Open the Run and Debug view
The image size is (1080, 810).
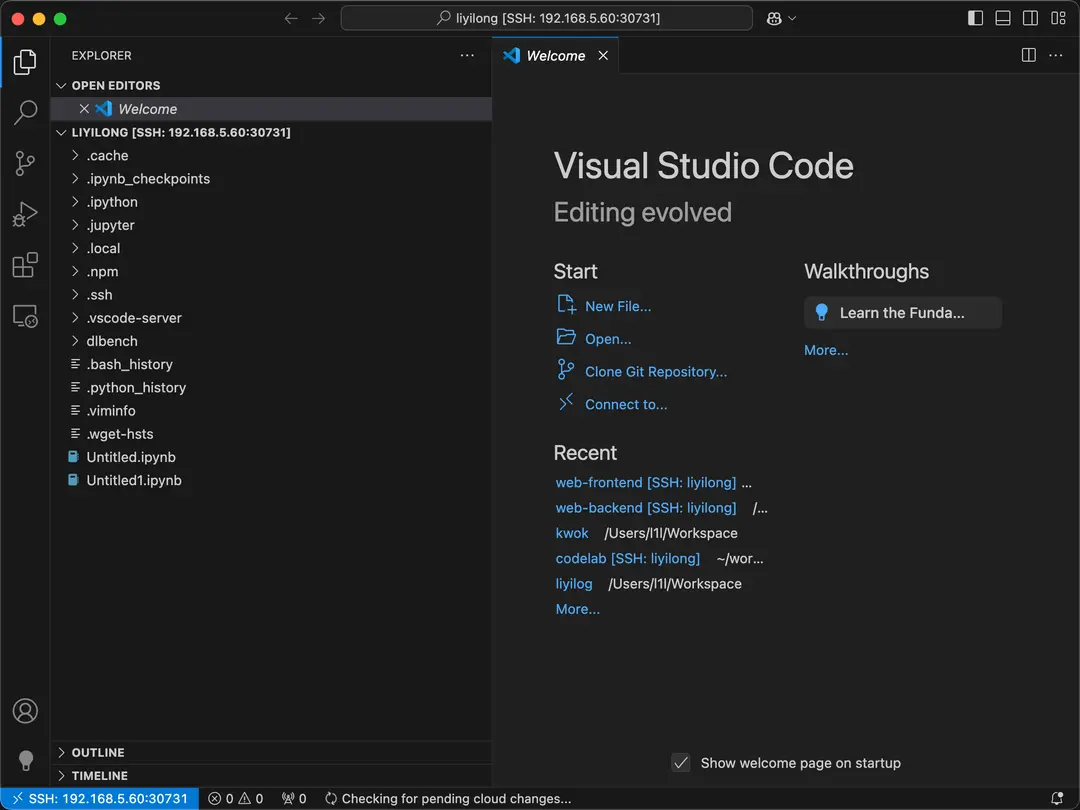click(25, 214)
